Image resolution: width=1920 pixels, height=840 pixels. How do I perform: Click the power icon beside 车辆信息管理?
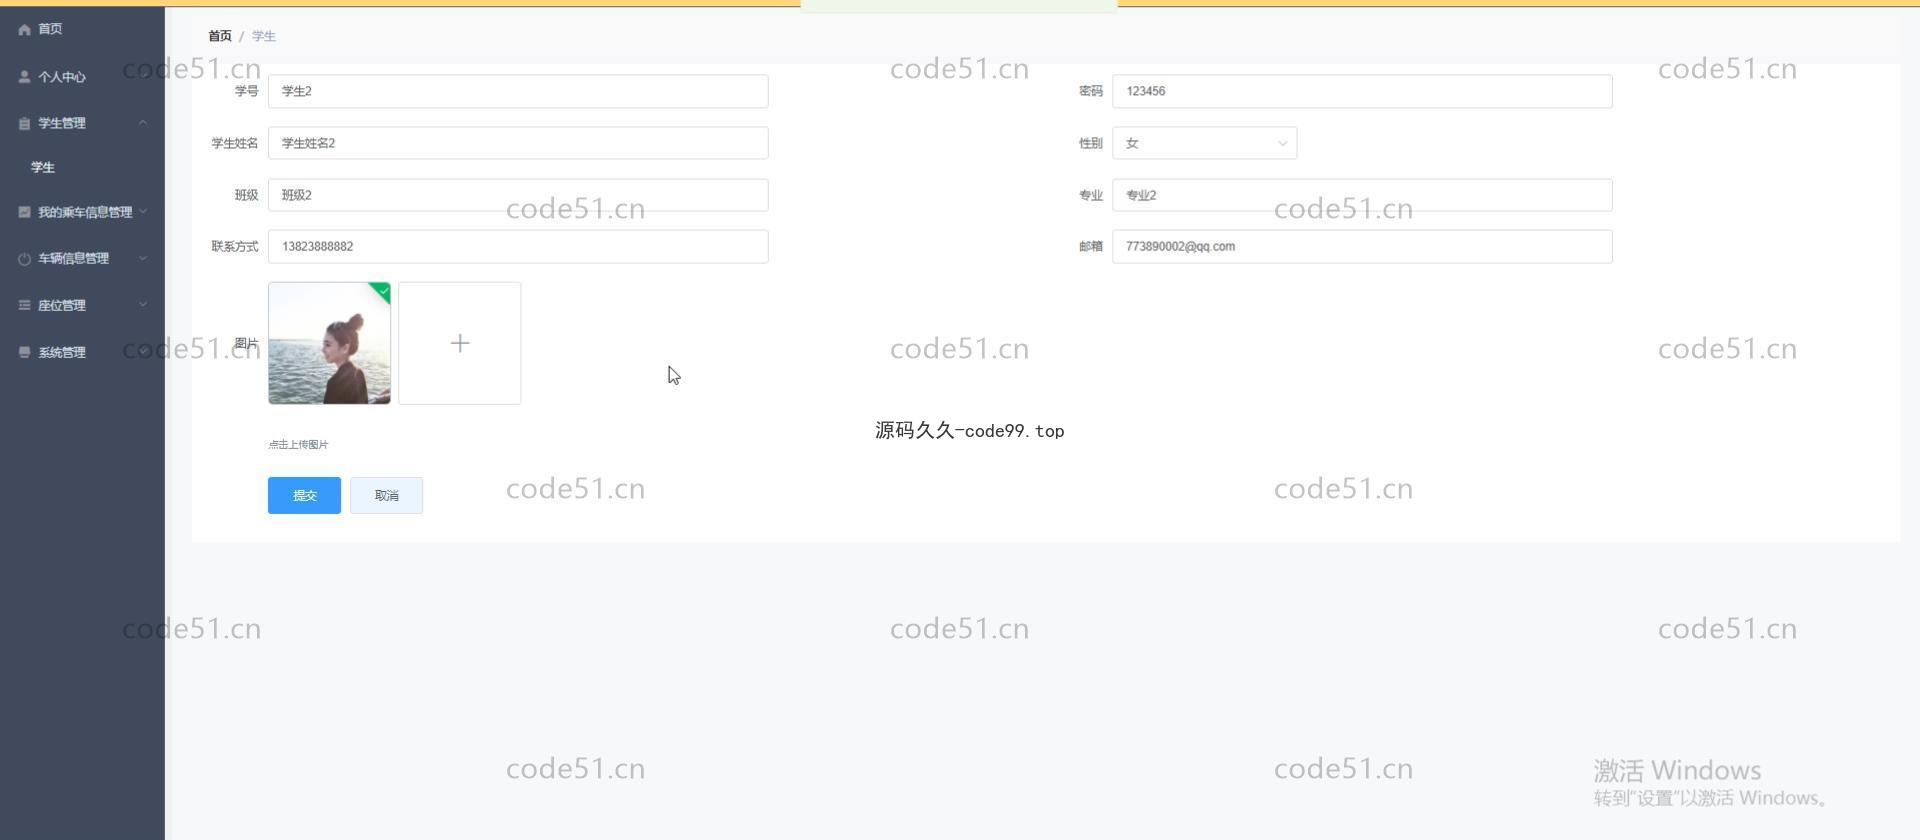pyautogui.click(x=24, y=258)
